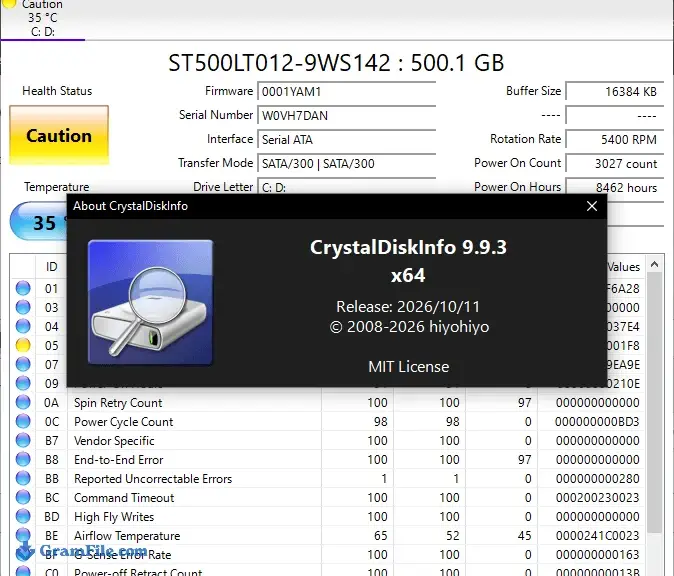Screen dimensions: 674x576
Task: Click the threshold value 45 for Airflow Temperature
Action: [x=524, y=536]
